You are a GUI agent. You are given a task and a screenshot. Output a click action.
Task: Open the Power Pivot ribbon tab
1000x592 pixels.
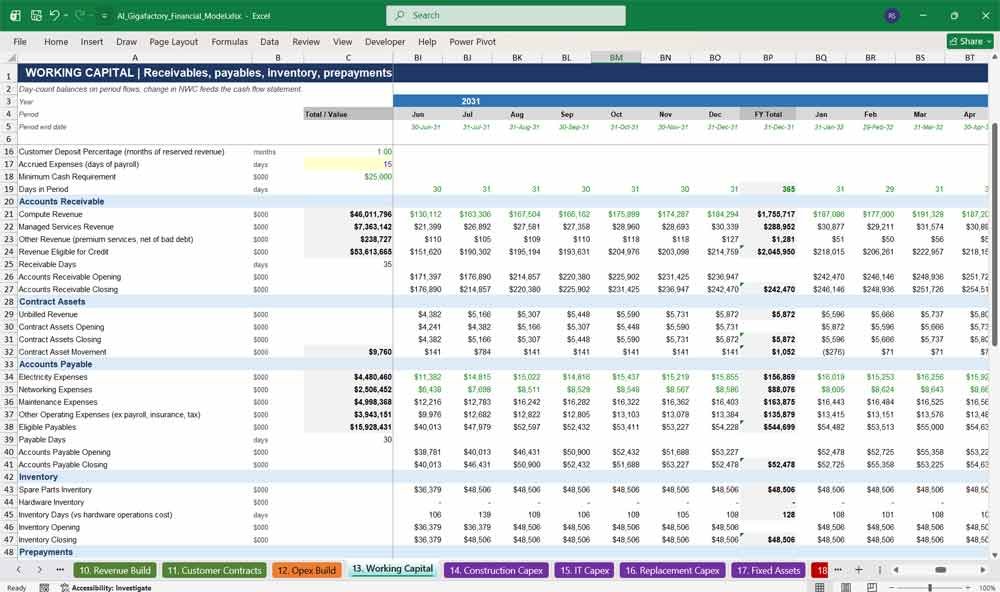pyautogui.click(x=472, y=41)
